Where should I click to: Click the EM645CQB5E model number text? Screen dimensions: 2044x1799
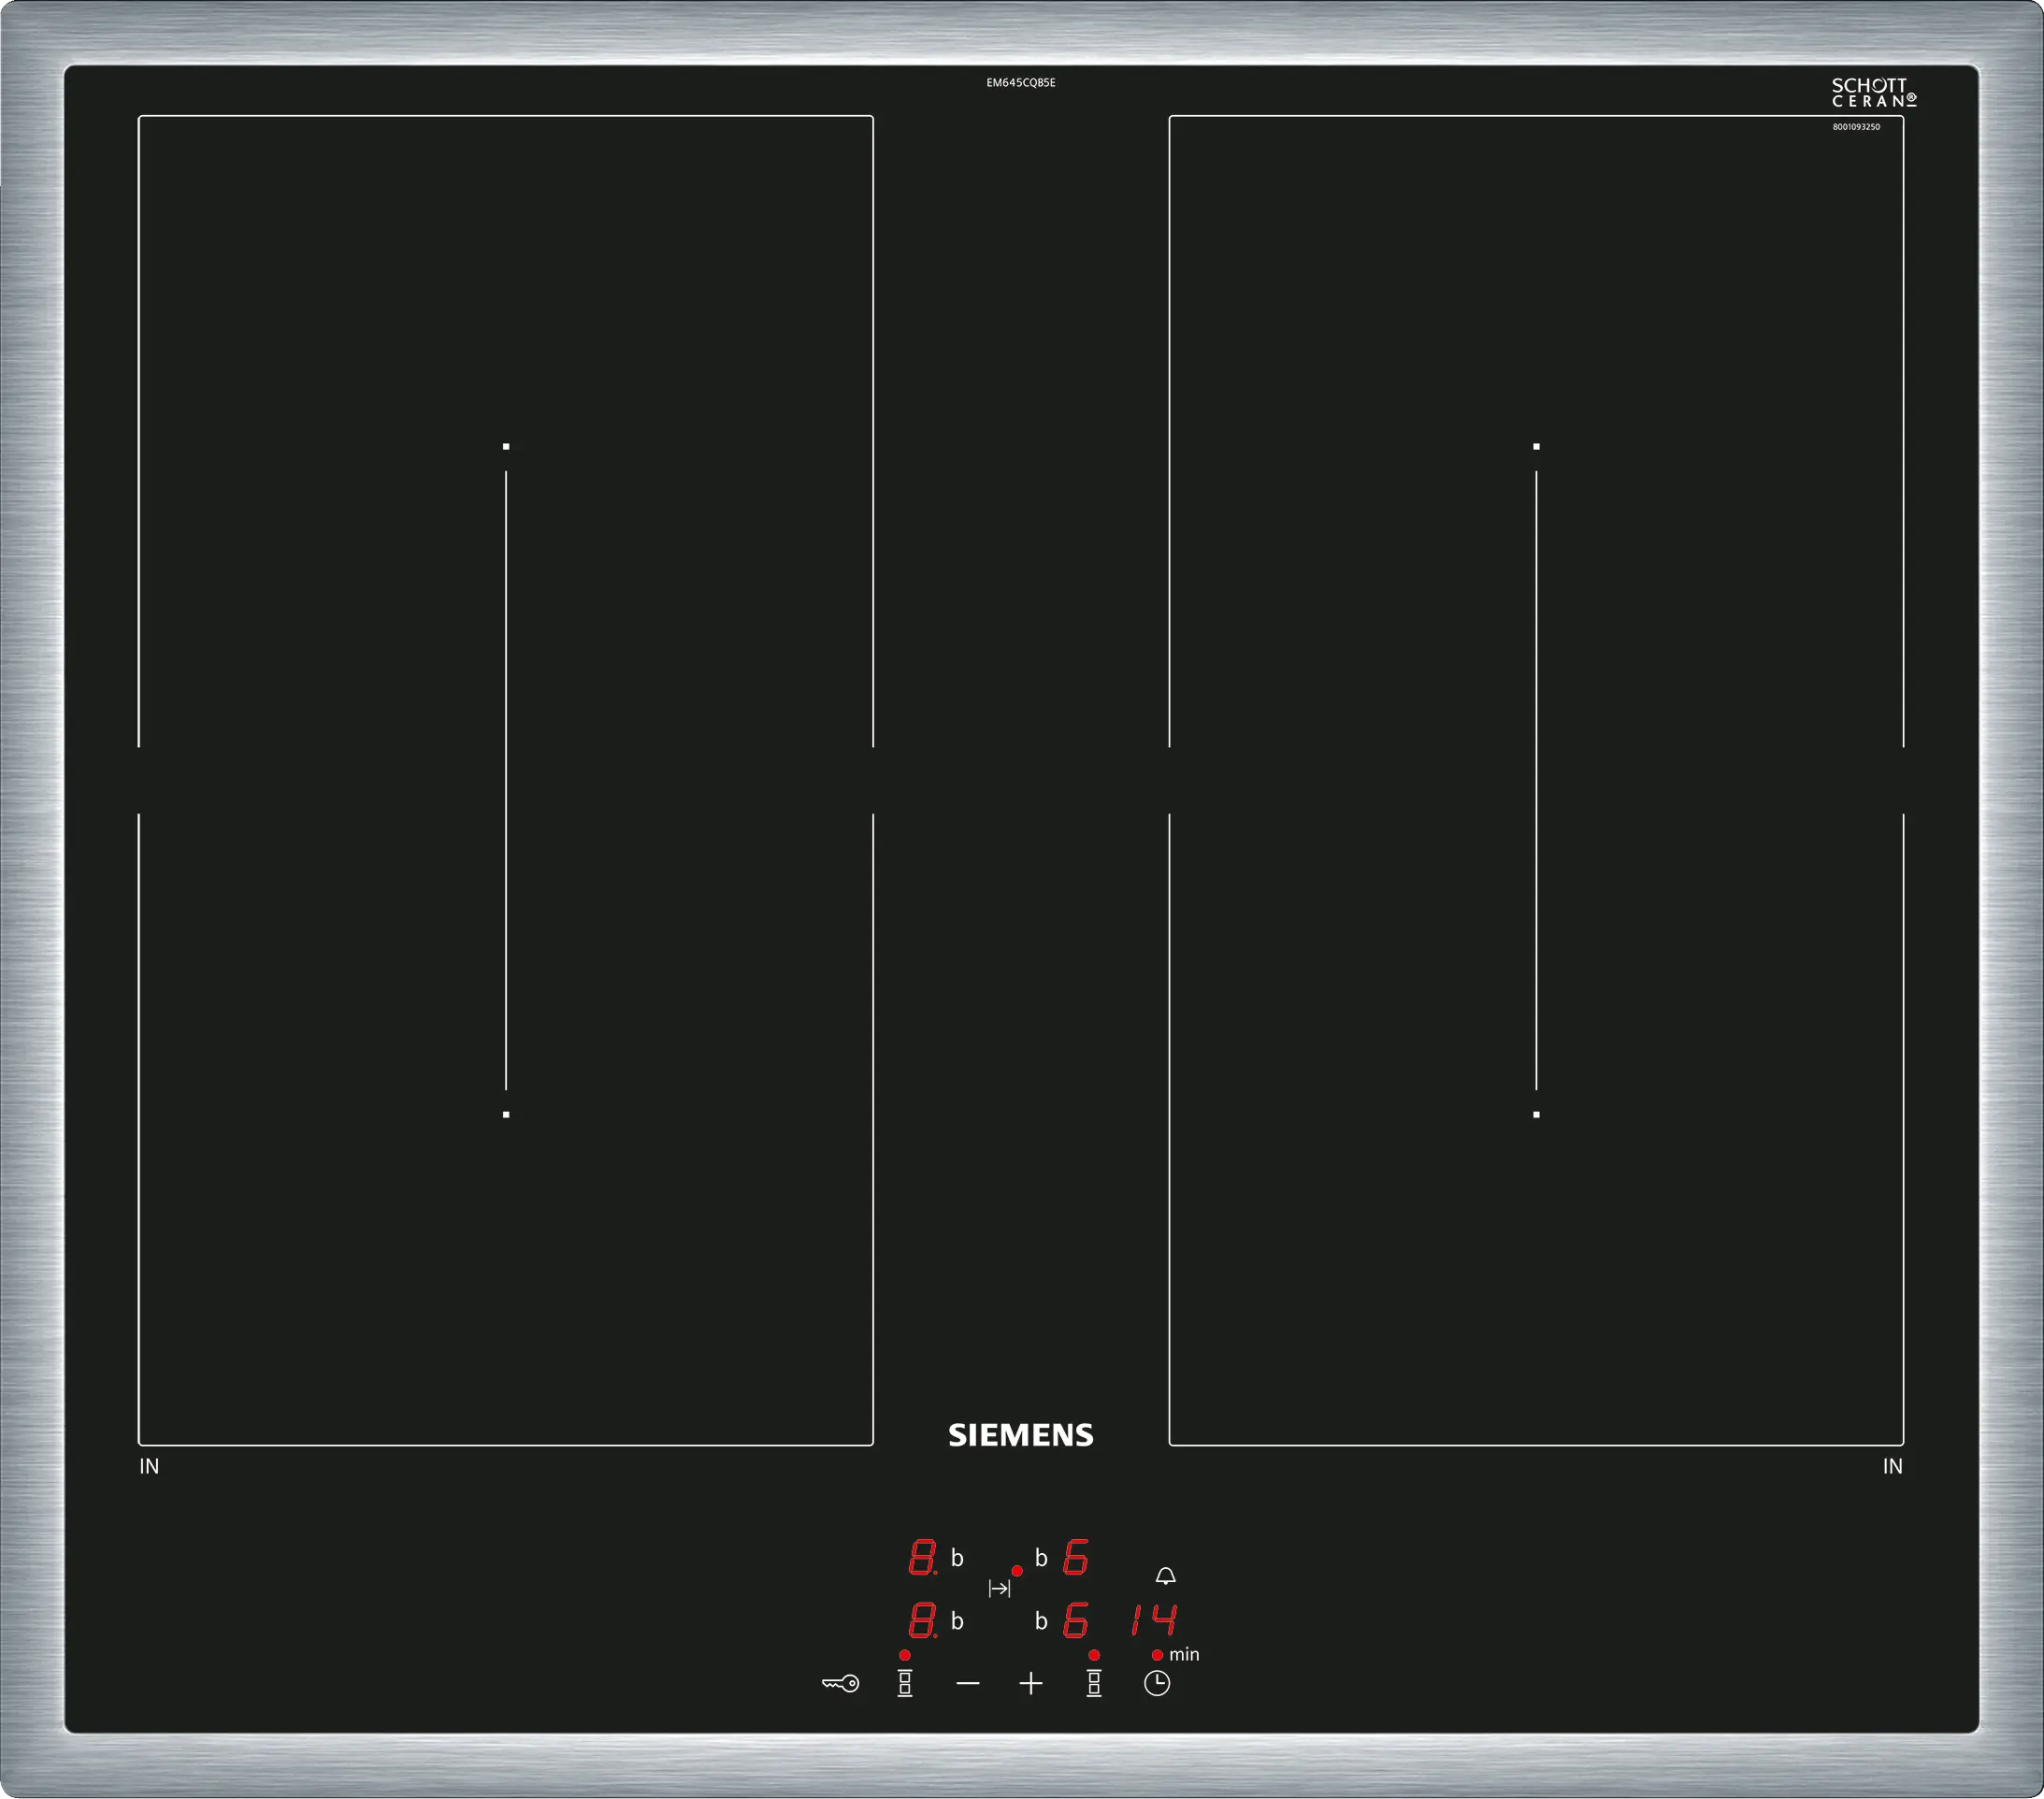point(1021,83)
